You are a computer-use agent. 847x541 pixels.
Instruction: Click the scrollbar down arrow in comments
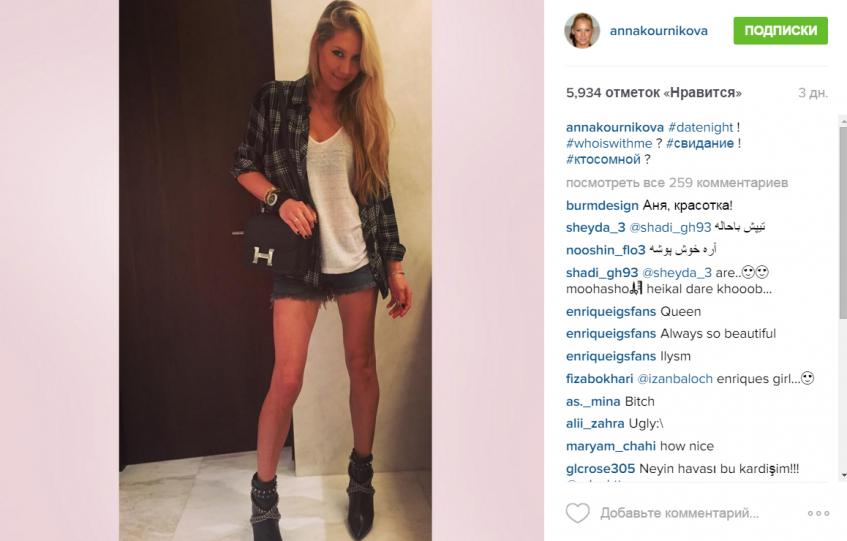[843, 476]
